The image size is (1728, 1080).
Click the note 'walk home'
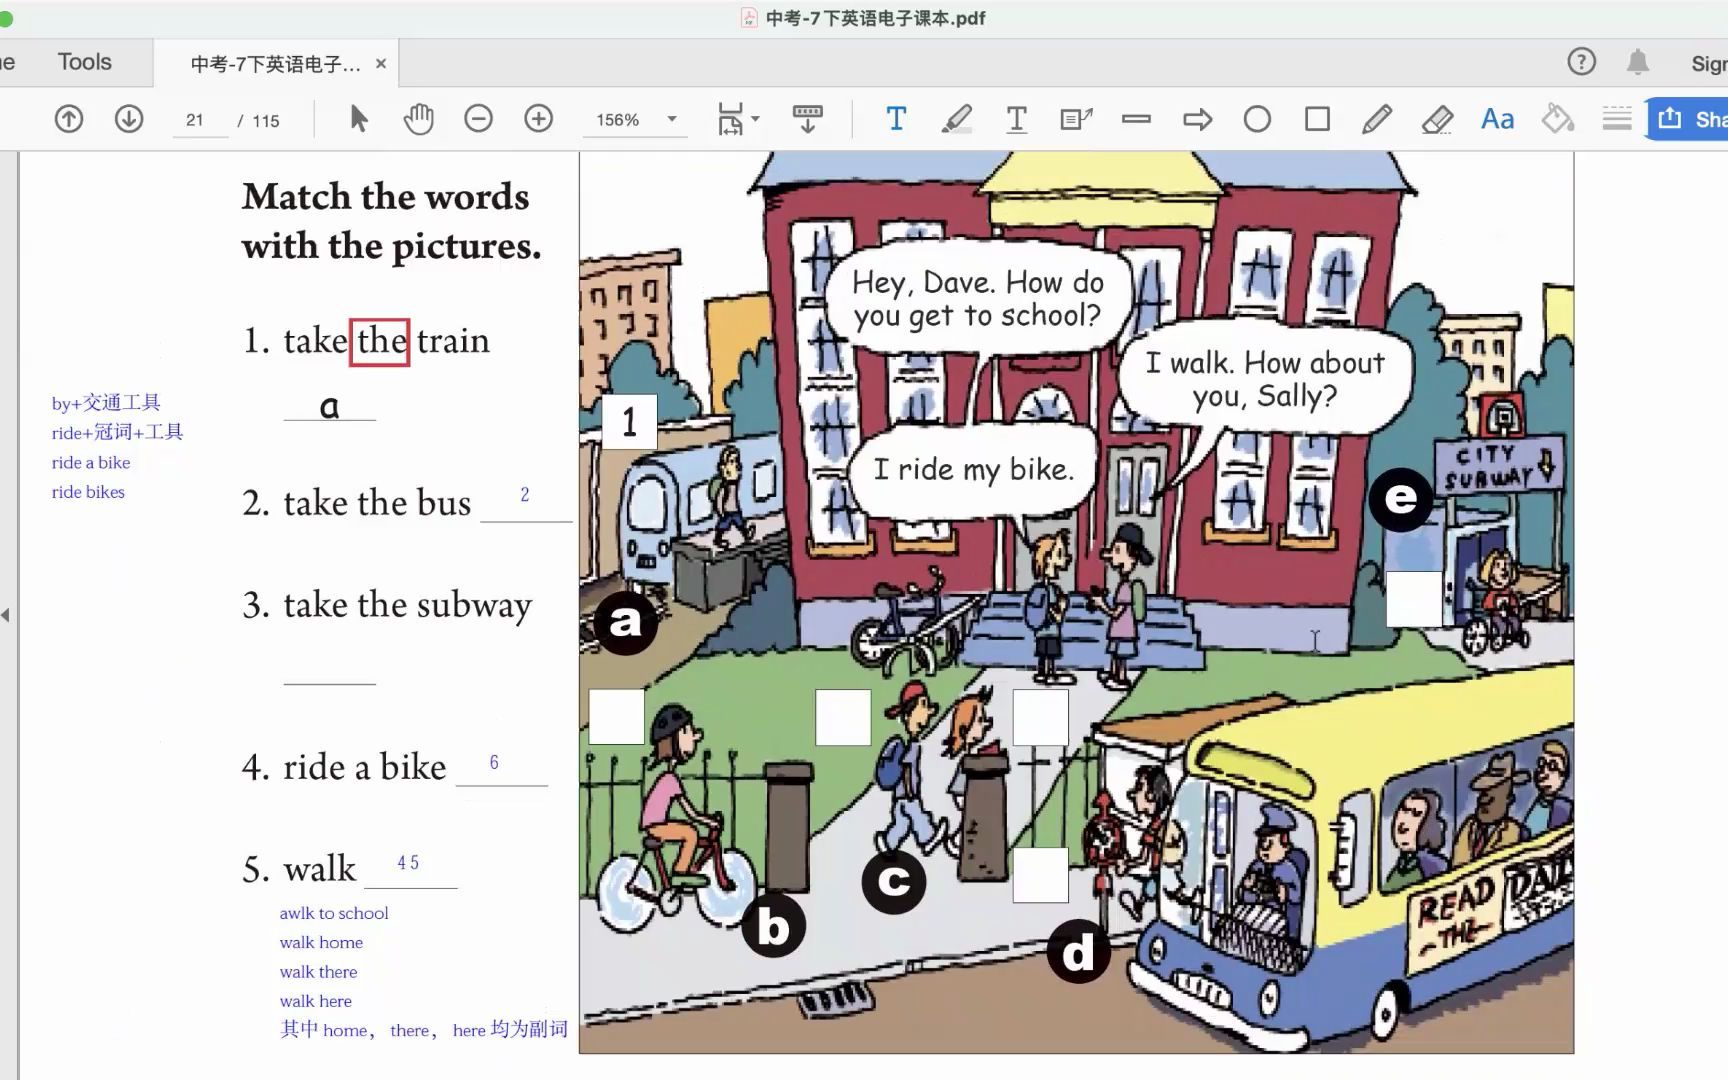coord(321,942)
